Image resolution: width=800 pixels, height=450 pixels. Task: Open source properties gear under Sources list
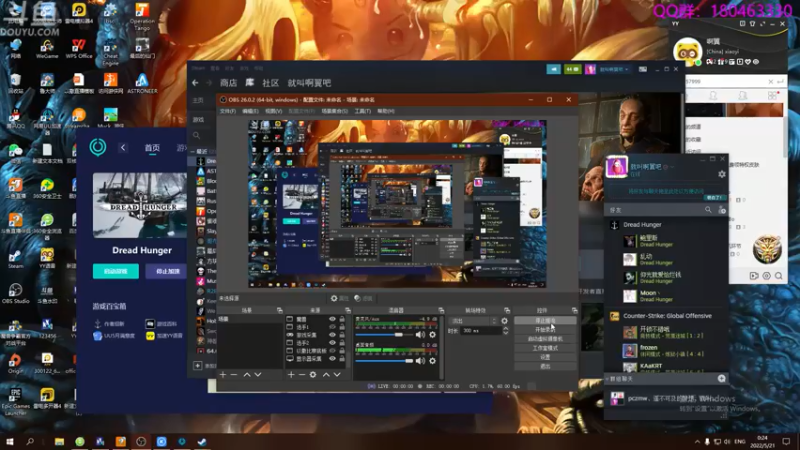tap(313, 374)
